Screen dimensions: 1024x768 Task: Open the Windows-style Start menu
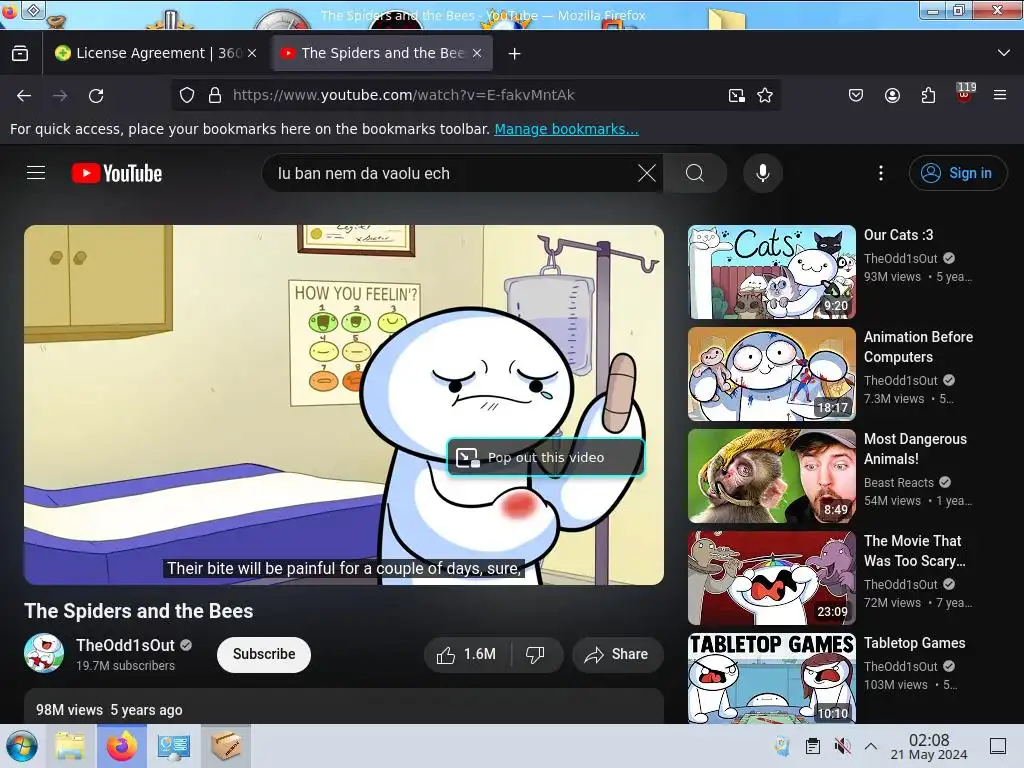coord(22,746)
